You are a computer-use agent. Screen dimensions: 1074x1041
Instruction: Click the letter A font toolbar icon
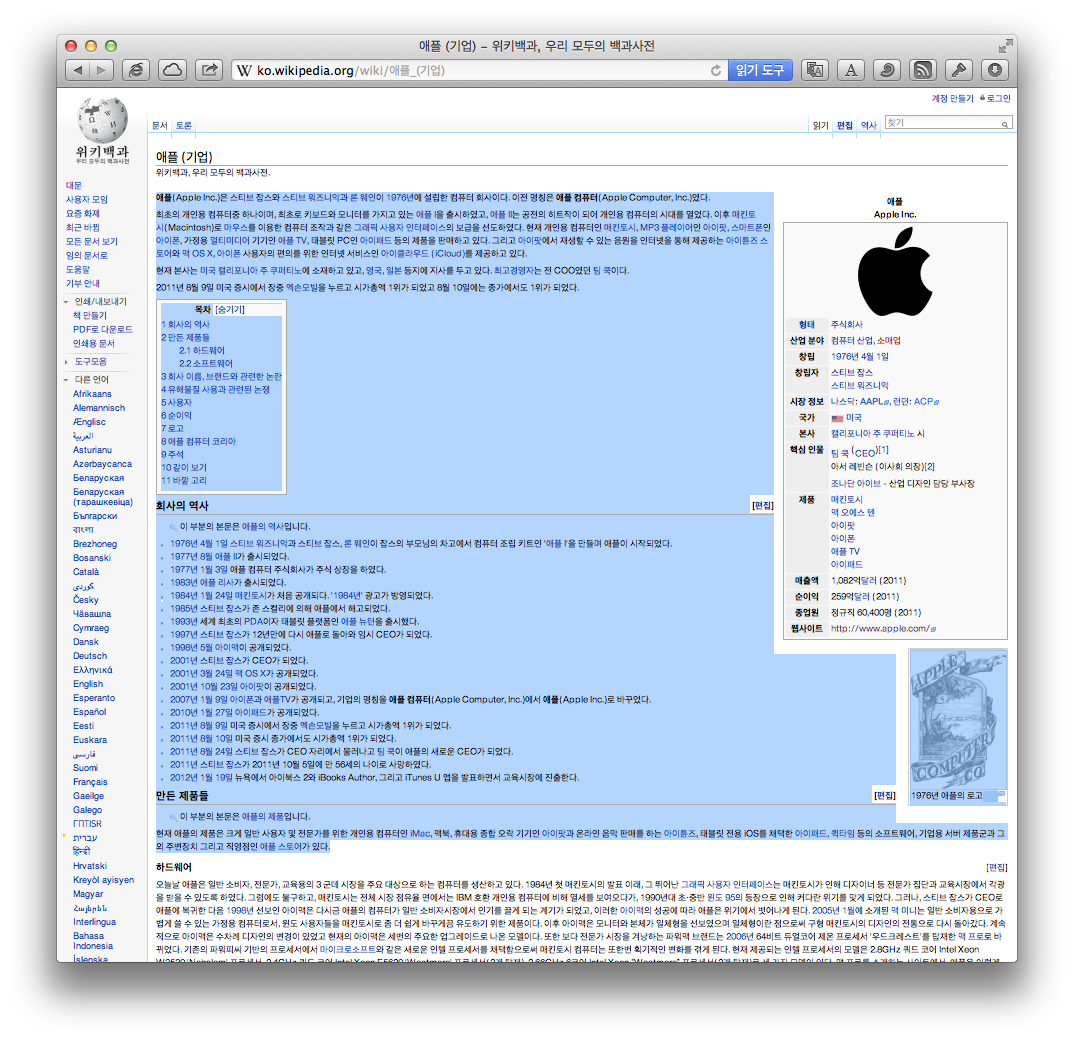[851, 70]
